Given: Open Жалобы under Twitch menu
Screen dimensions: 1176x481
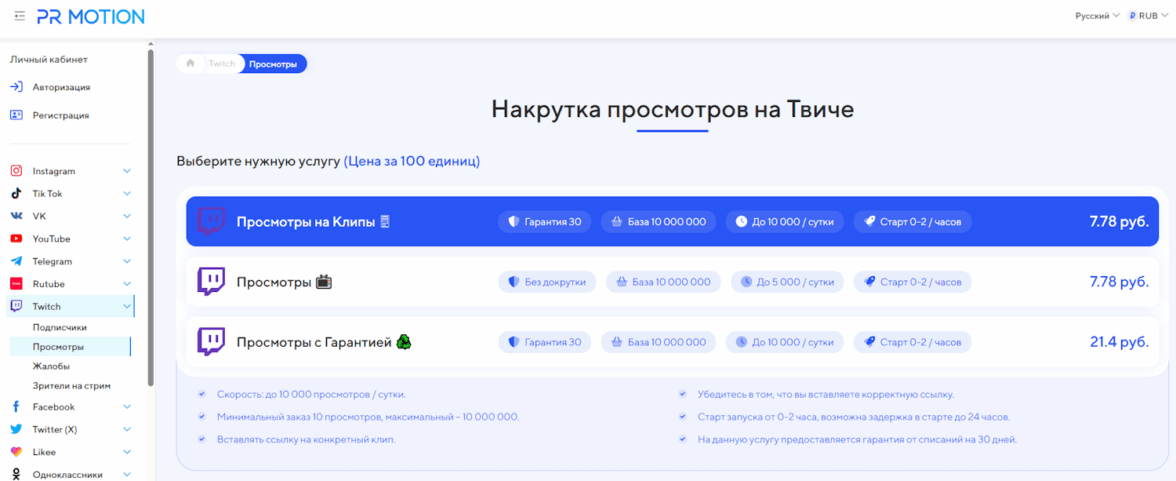Looking at the screenshot, I should tap(51, 366).
